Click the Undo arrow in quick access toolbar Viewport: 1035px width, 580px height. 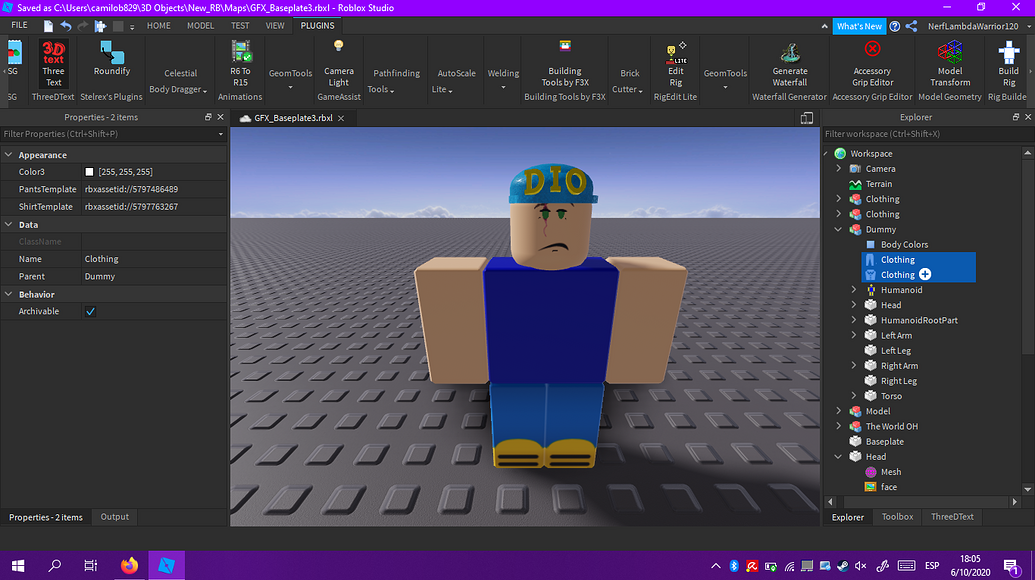65,26
